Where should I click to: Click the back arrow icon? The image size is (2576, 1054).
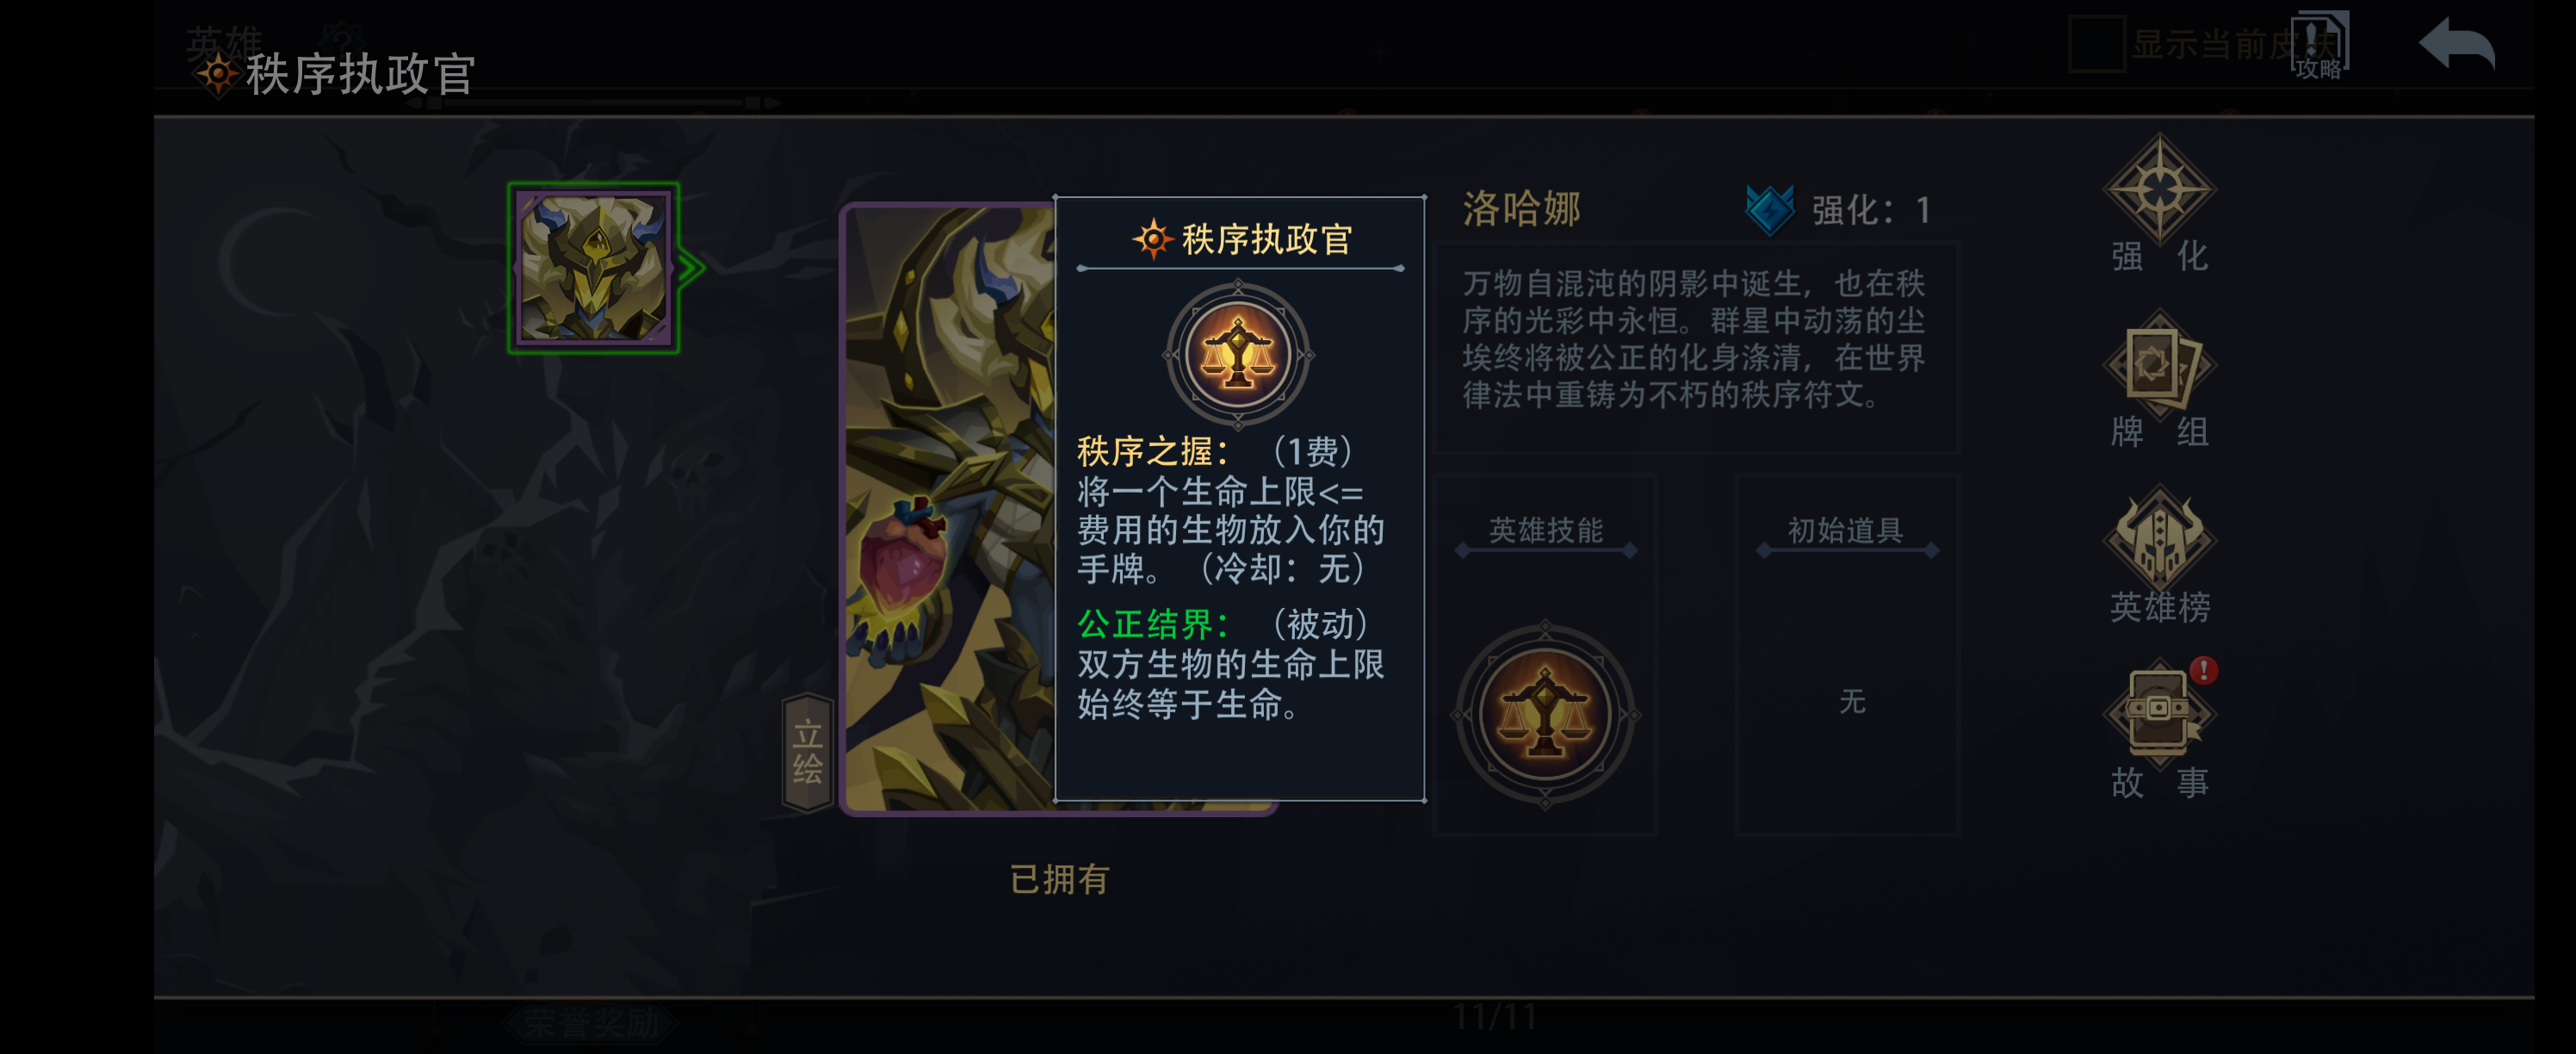pos(2456,45)
